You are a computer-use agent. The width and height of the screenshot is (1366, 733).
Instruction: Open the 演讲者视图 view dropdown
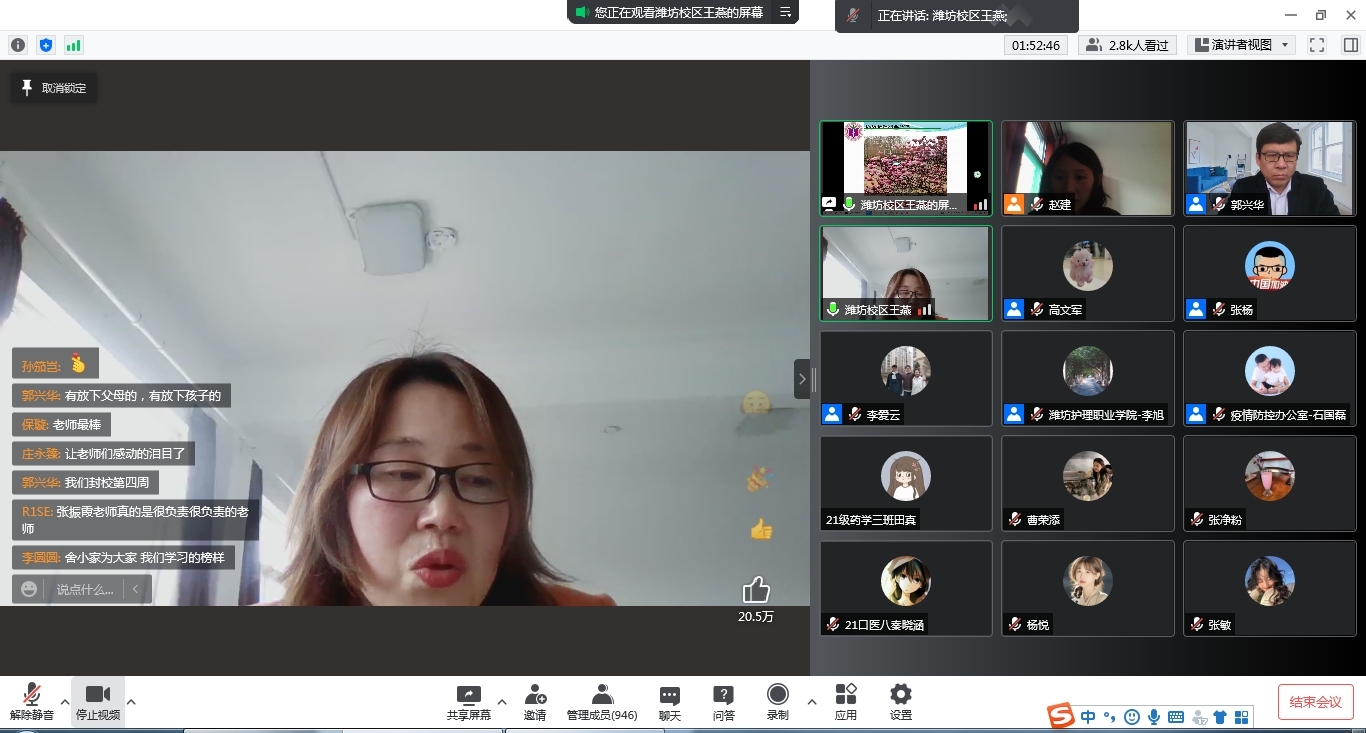coord(1241,45)
